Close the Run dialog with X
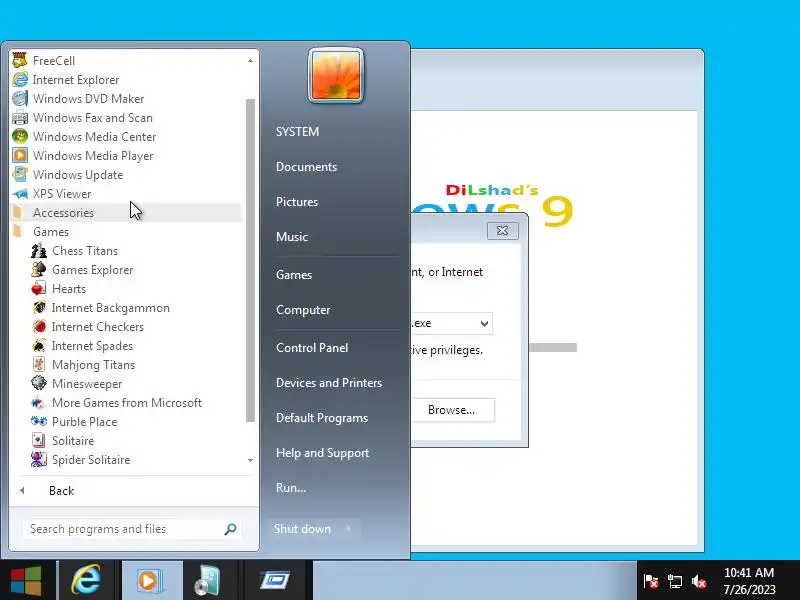The height and width of the screenshot is (600, 800). click(503, 231)
